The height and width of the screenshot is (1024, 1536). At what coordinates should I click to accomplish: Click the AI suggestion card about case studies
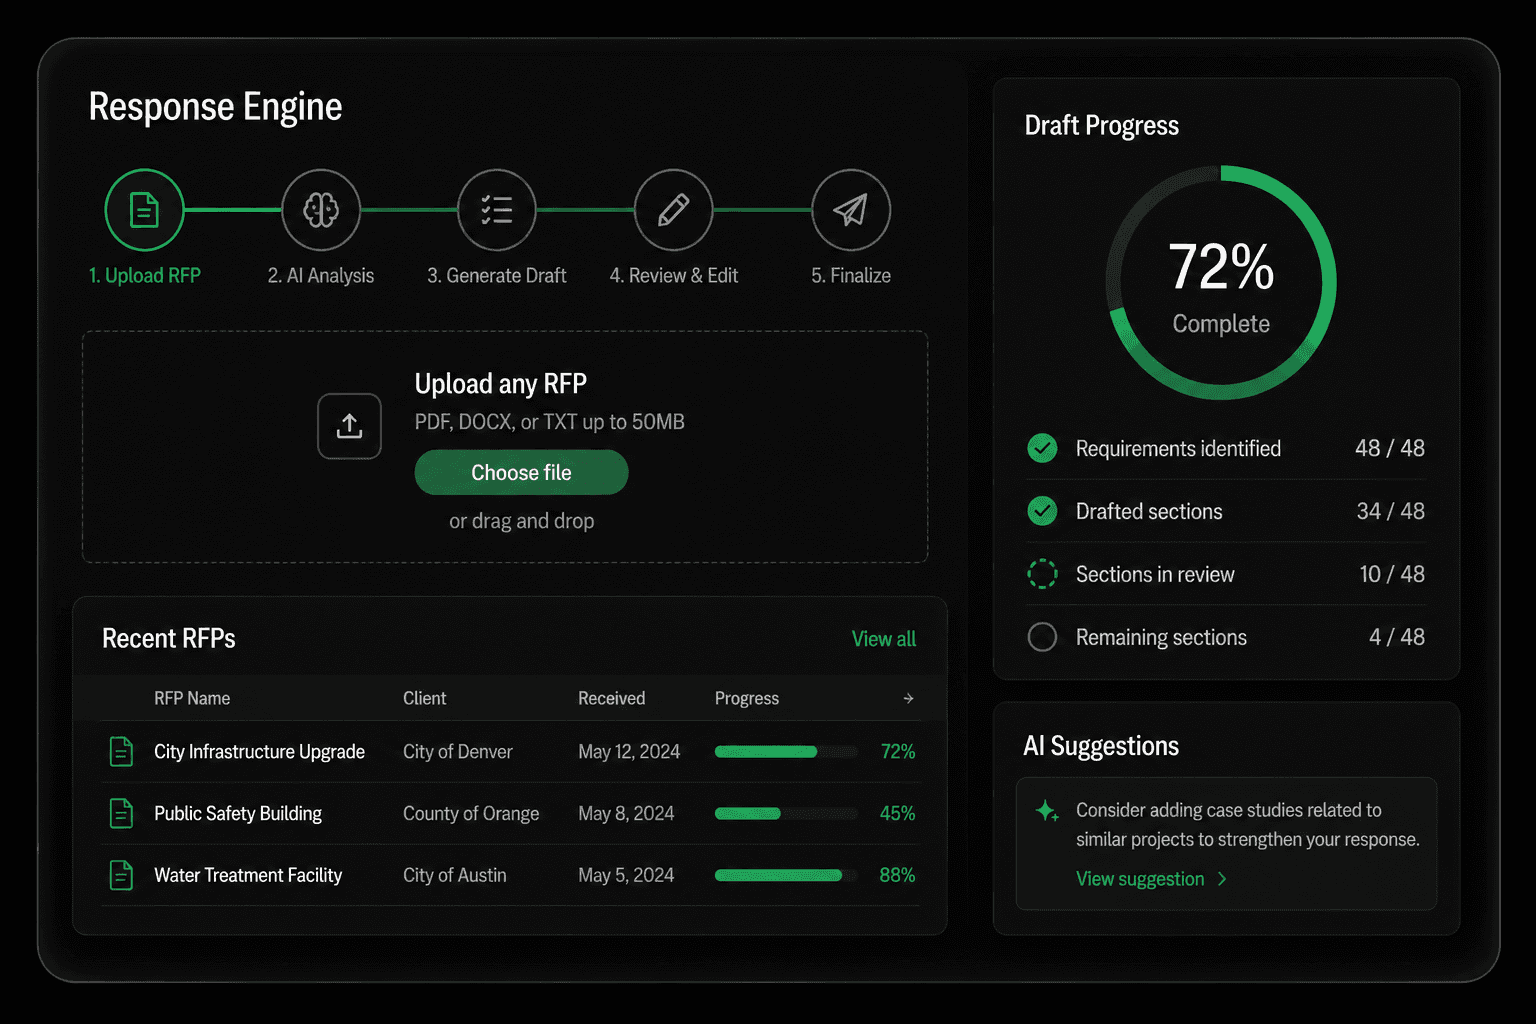[x=1226, y=844]
